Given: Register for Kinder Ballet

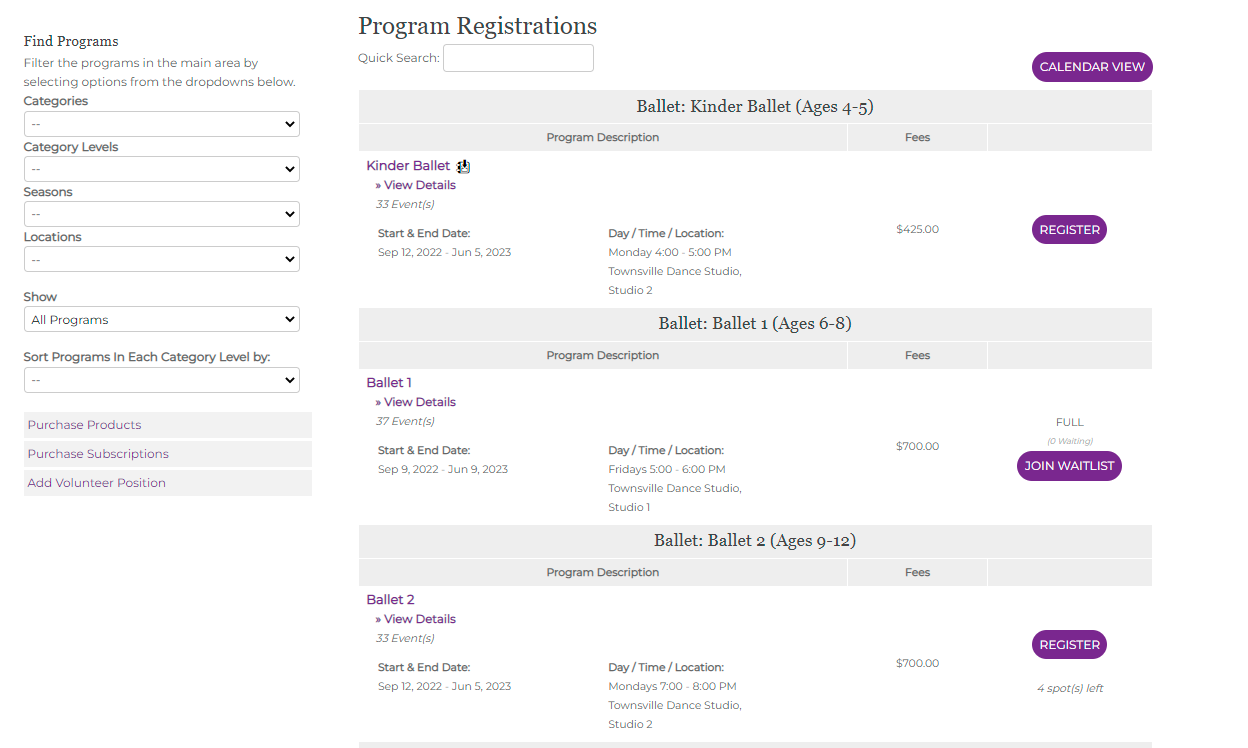Looking at the screenshot, I should (1069, 229).
